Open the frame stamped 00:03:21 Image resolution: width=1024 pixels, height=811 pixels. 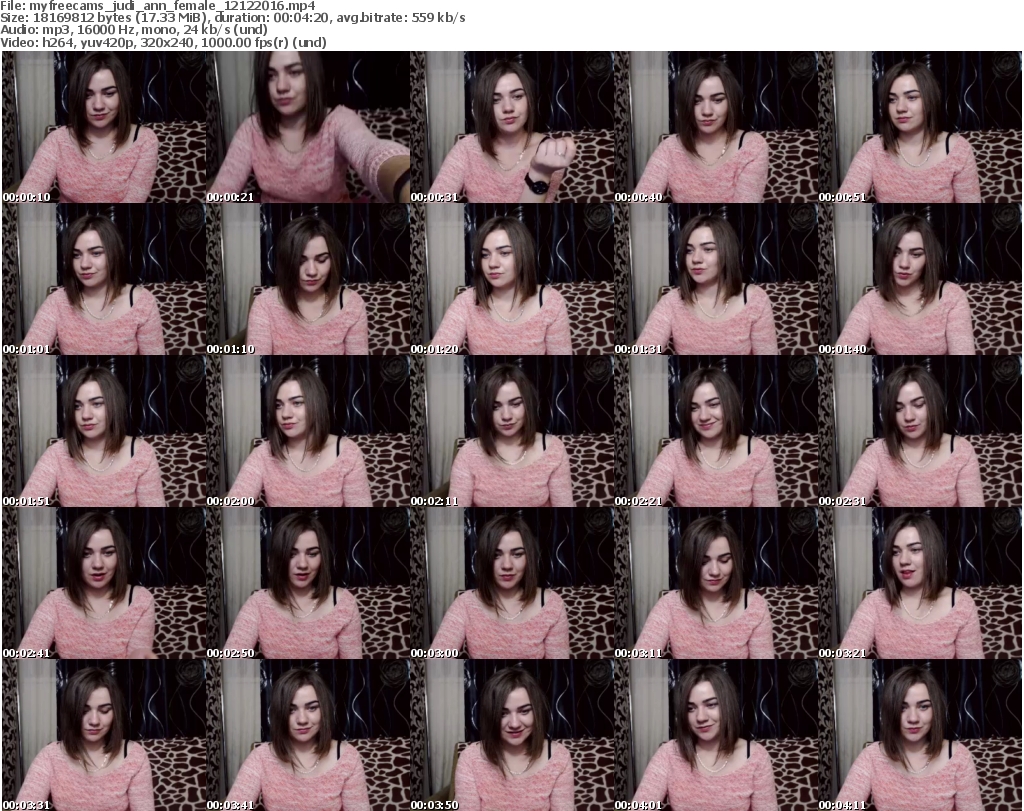pos(920,584)
